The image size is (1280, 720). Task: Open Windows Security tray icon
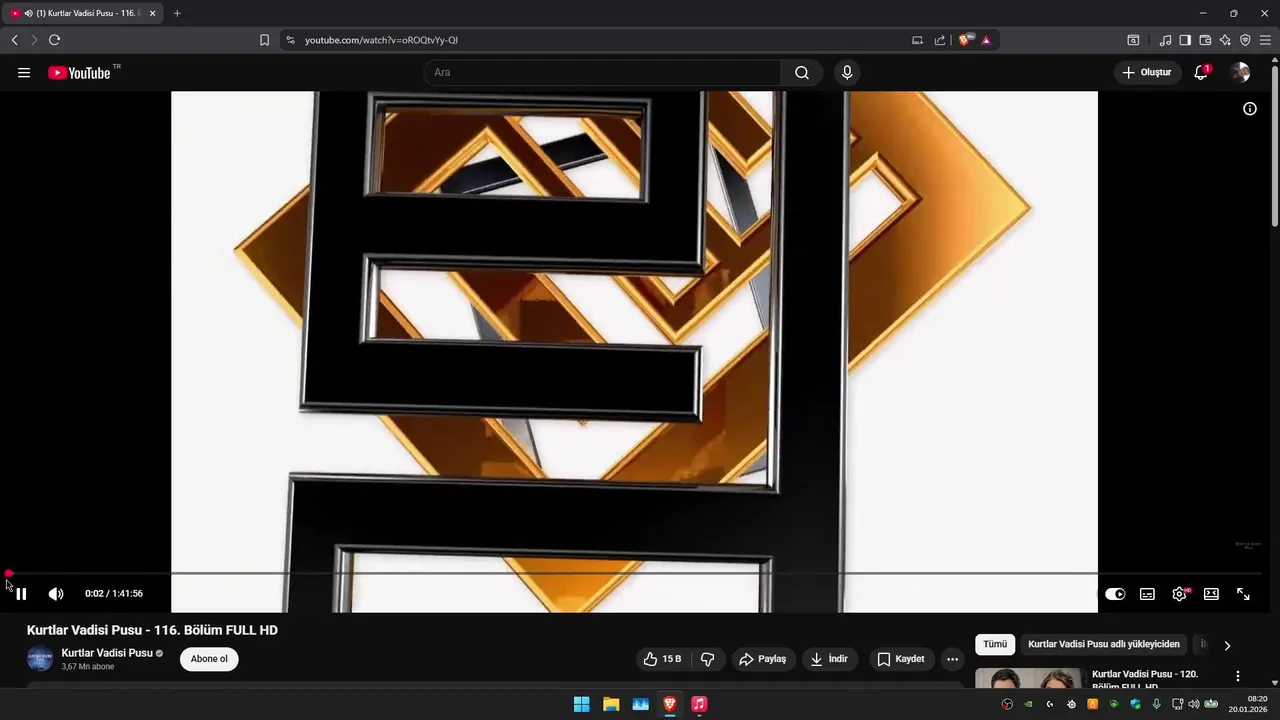[1135, 704]
